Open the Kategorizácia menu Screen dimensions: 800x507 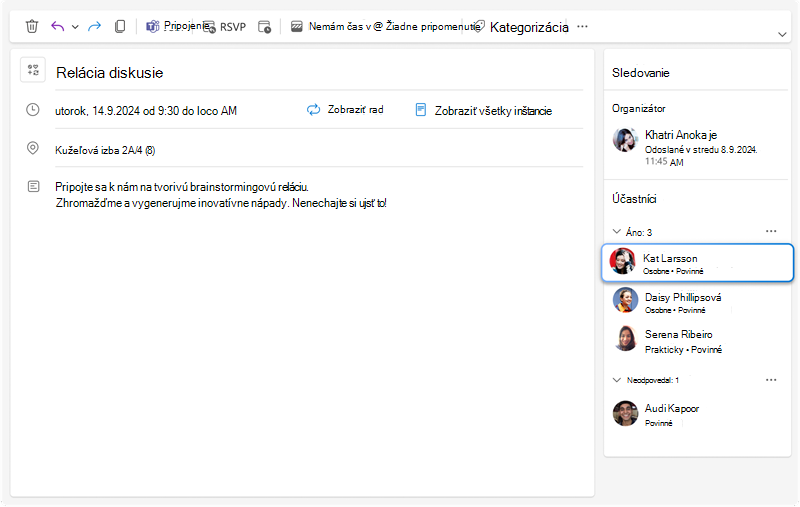[x=522, y=27]
